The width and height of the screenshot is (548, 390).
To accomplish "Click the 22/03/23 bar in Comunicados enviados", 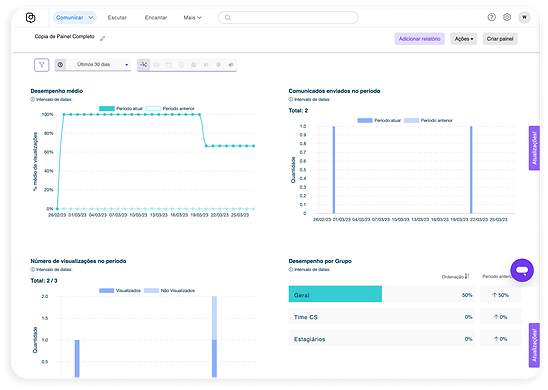I will tap(471, 170).
